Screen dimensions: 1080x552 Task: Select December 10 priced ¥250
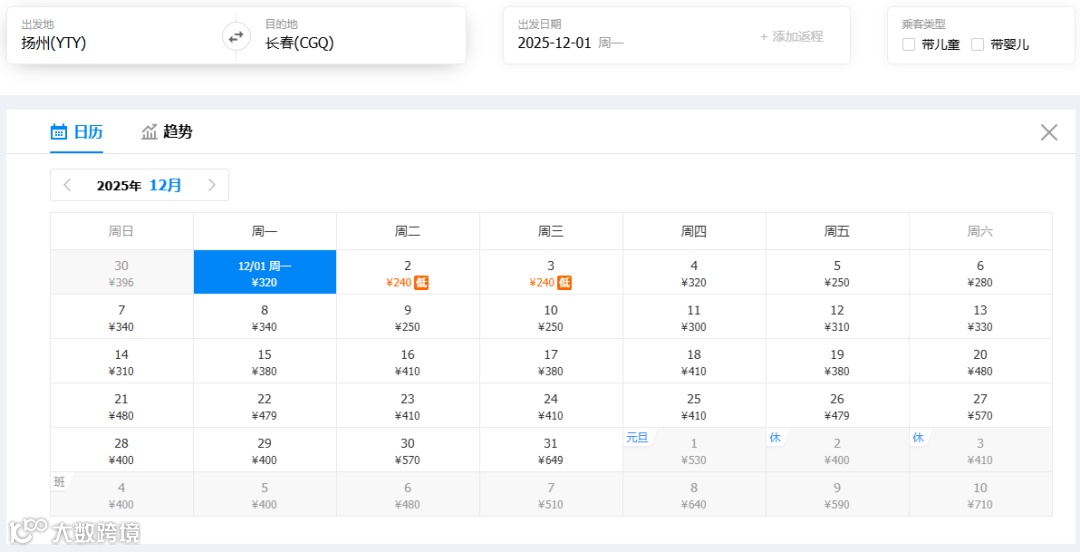(x=551, y=318)
